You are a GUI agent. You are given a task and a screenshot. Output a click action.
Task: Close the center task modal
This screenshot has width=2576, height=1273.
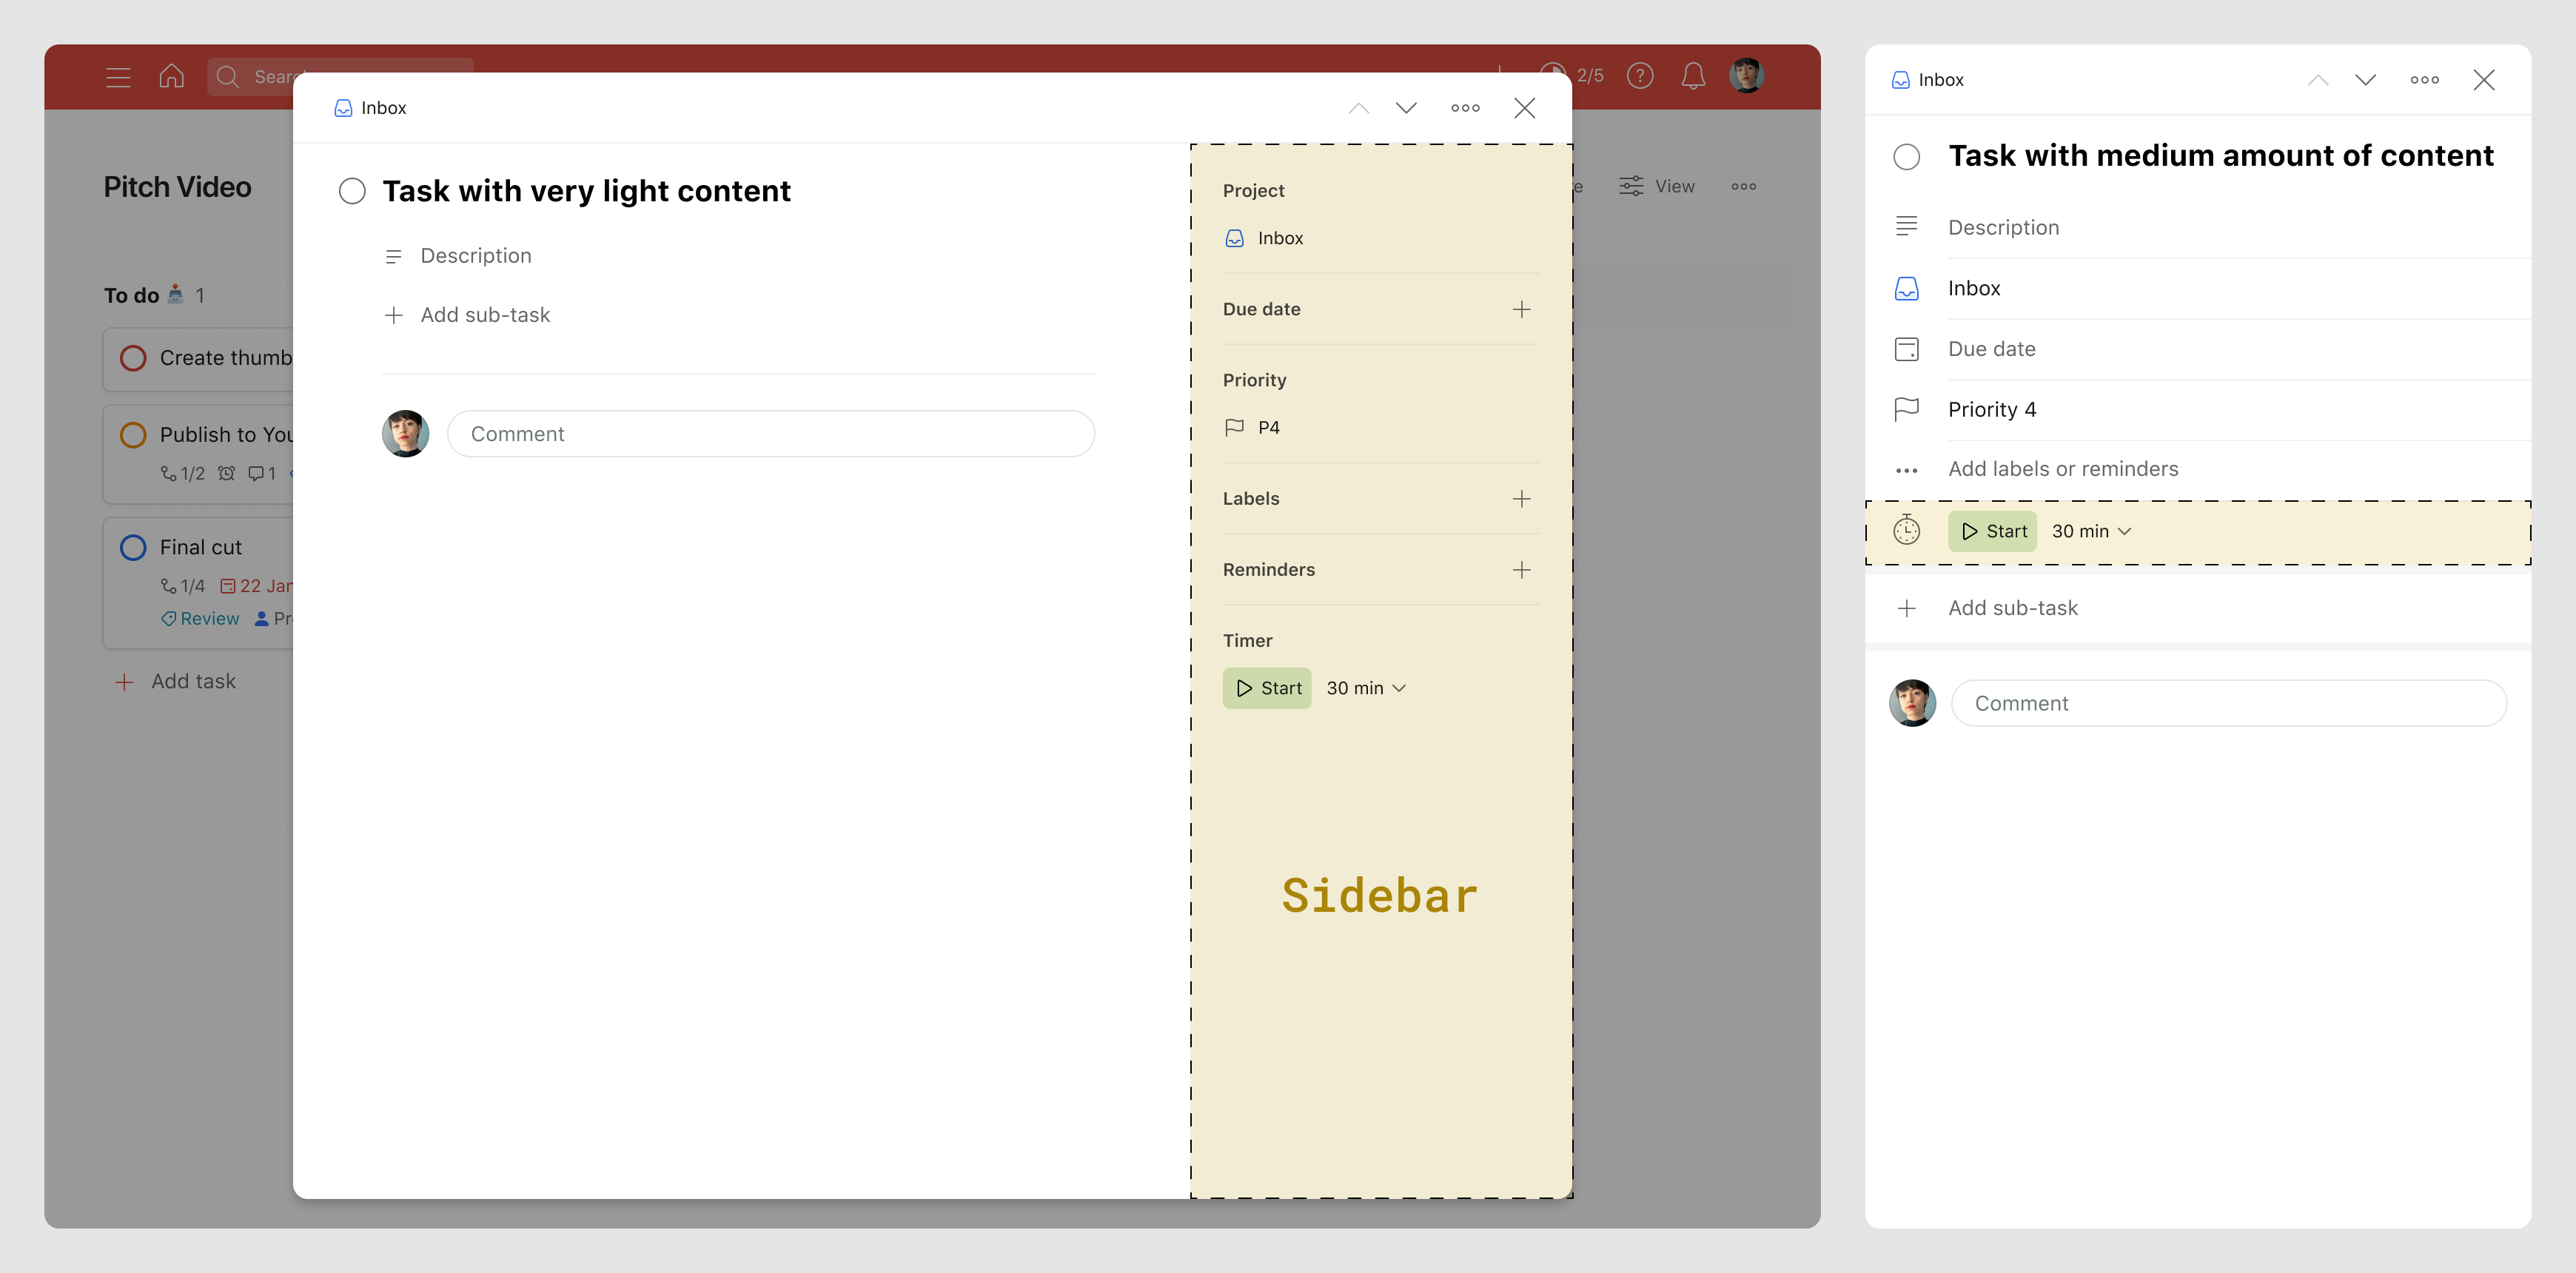[x=1524, y=108]
